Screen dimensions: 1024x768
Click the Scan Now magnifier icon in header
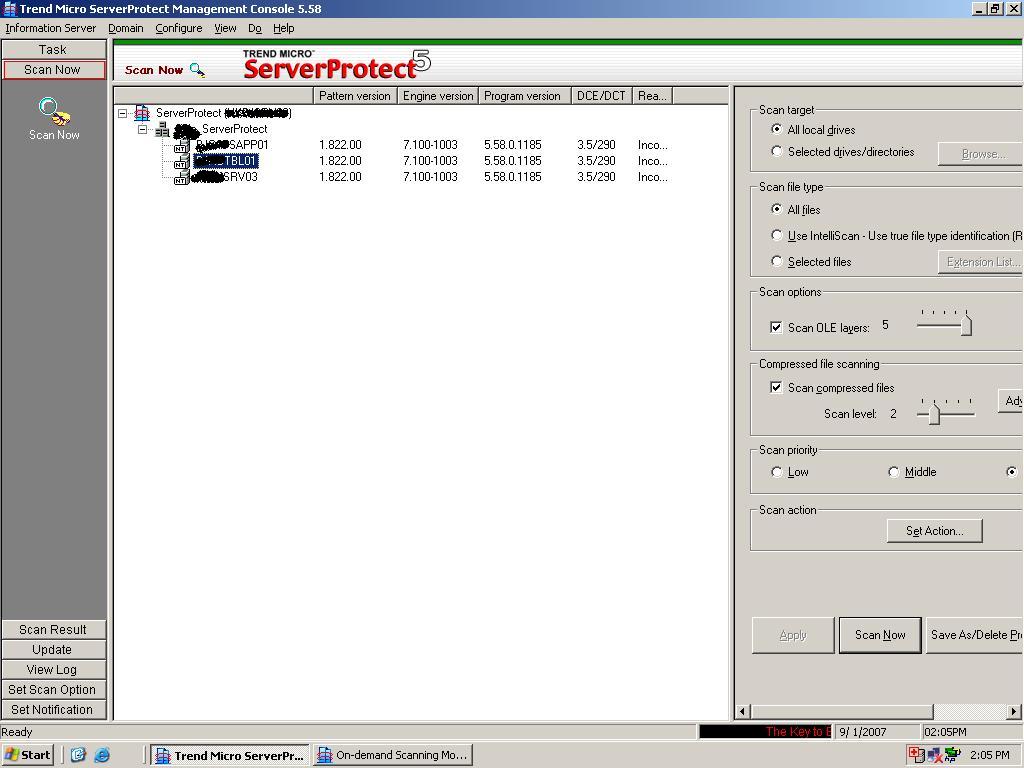[x=196, y=70]
